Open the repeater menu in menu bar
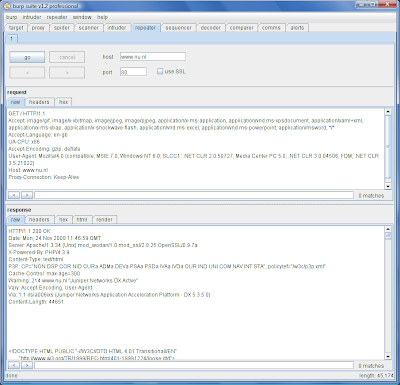Viewport: 400px width, 385px height. tap(57, 17)
